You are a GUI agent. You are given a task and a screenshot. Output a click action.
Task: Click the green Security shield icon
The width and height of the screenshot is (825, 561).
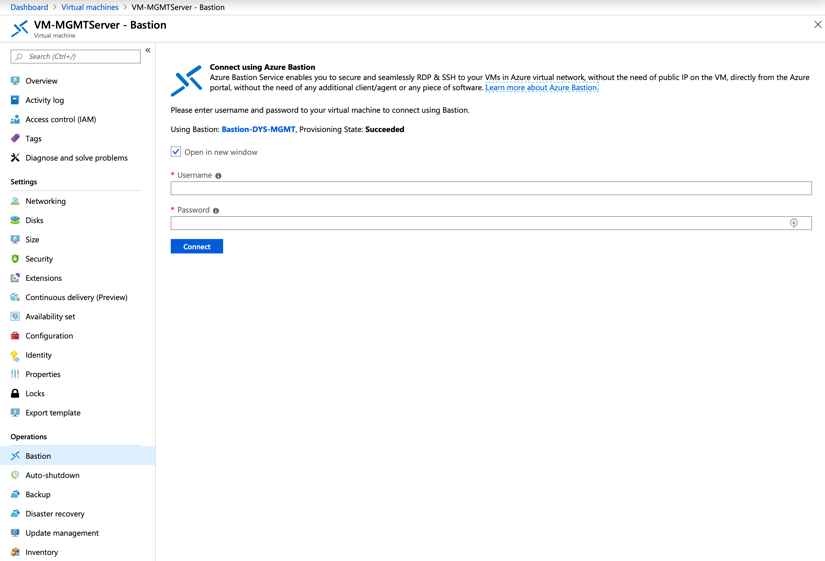coord(15,259)
